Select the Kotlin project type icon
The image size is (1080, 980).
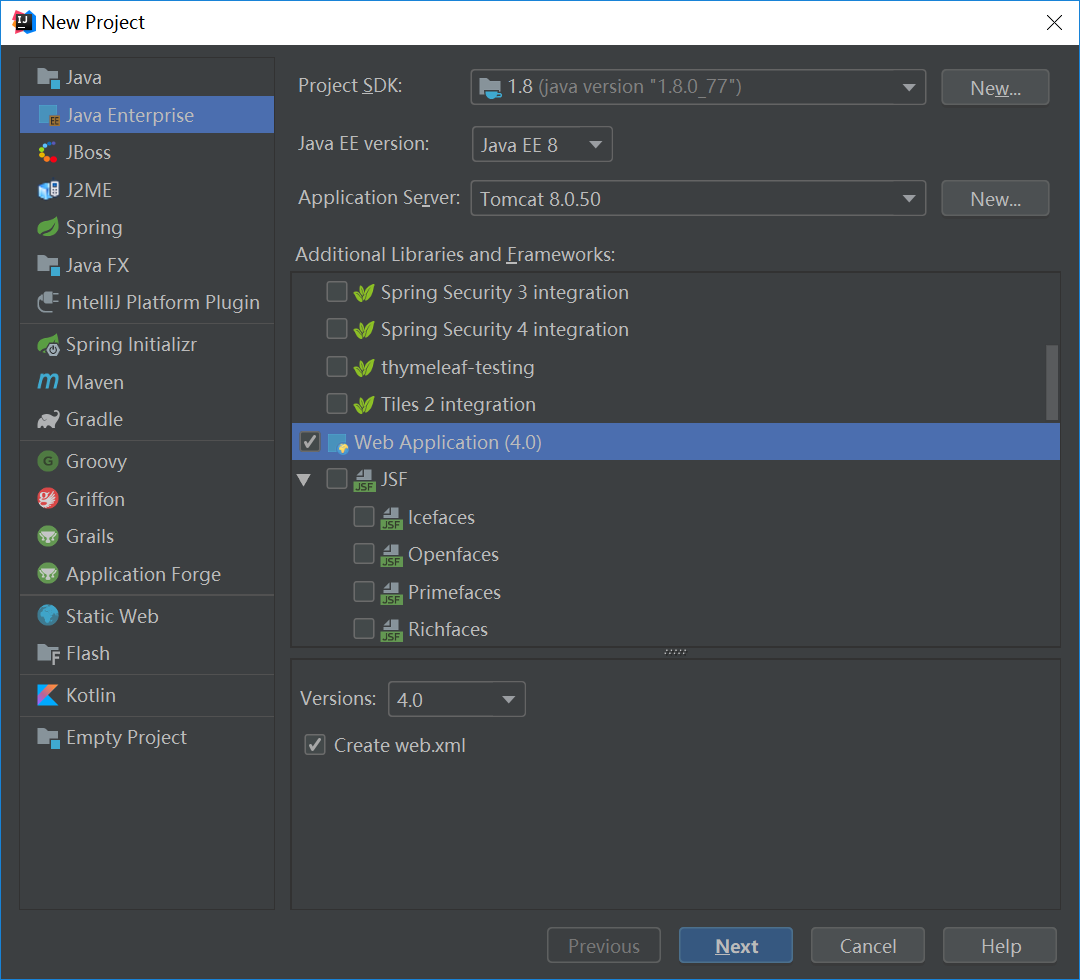coord(48,695)
